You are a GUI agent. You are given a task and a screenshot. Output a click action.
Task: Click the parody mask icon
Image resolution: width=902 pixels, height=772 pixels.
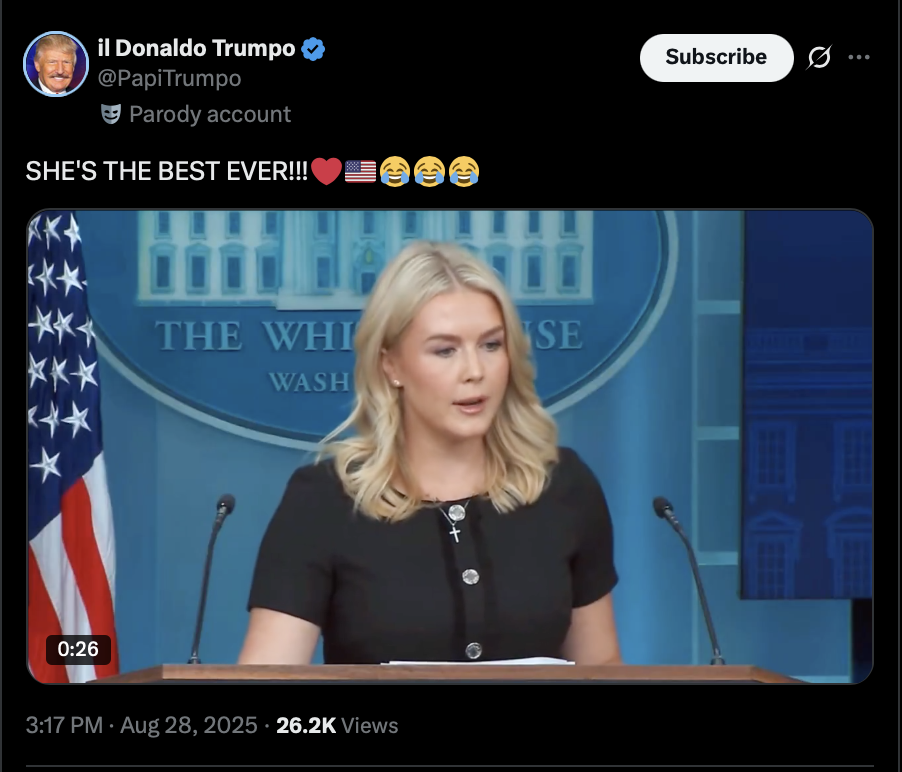point(110,114)
